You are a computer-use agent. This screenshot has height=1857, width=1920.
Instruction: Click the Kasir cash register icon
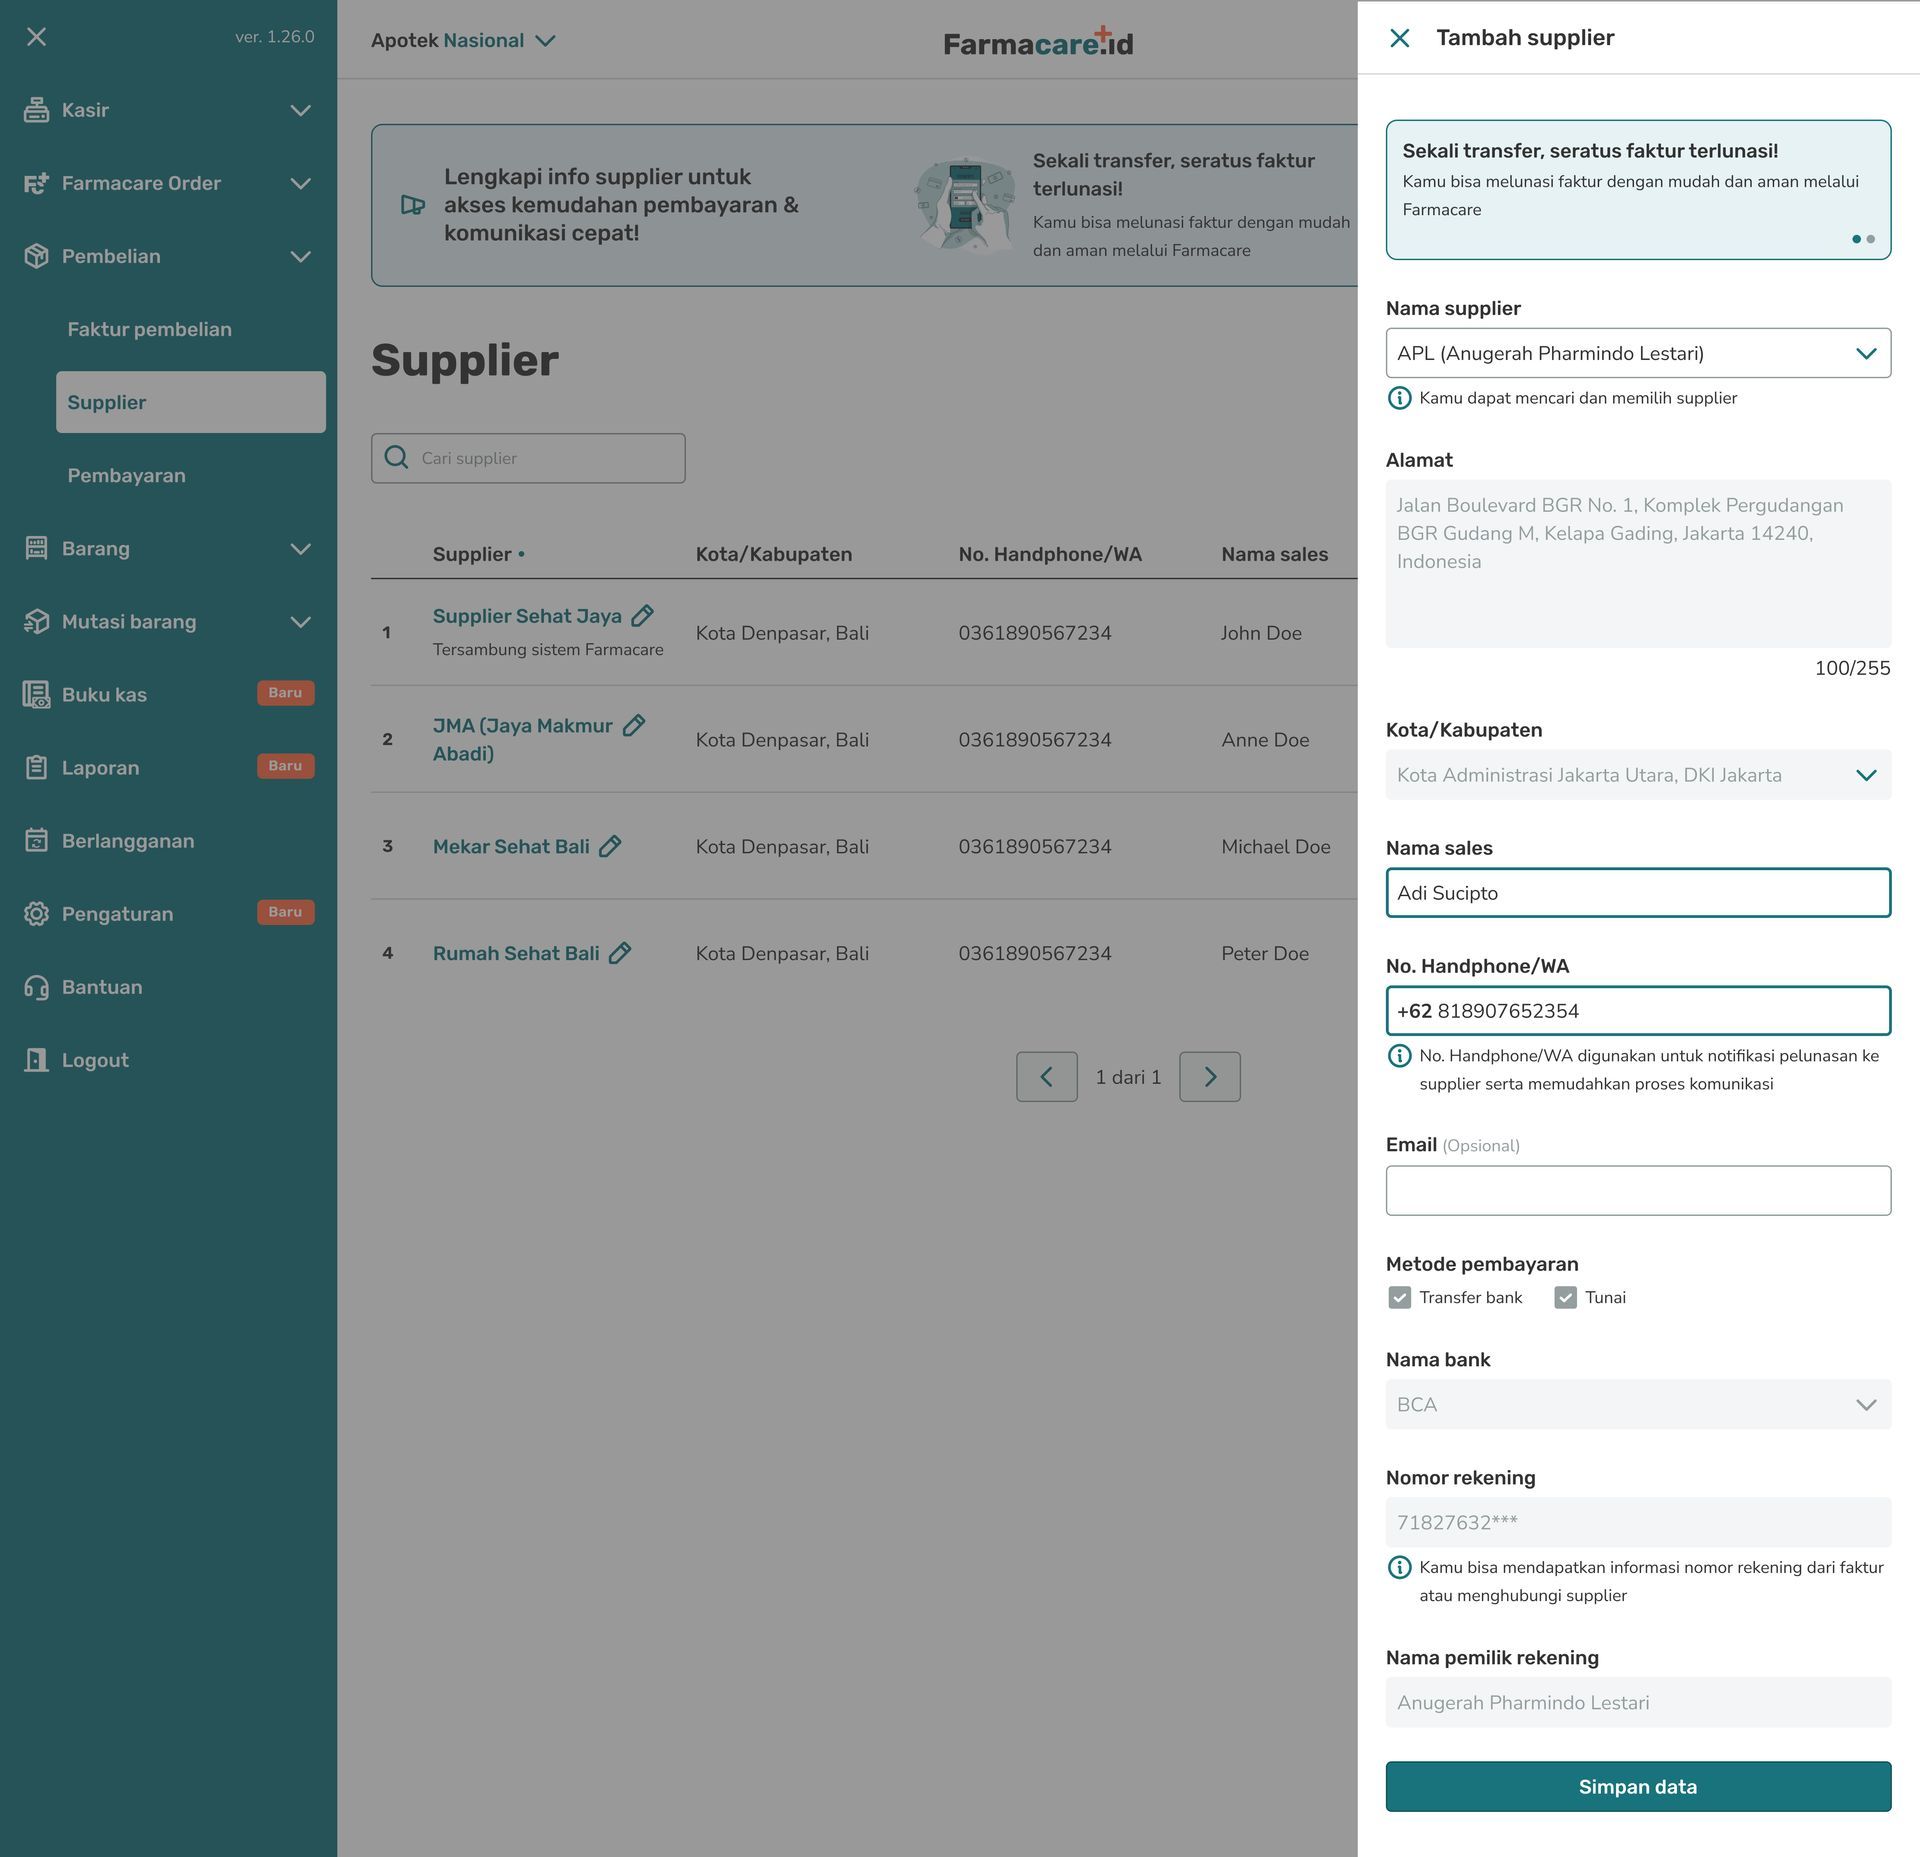36,110
